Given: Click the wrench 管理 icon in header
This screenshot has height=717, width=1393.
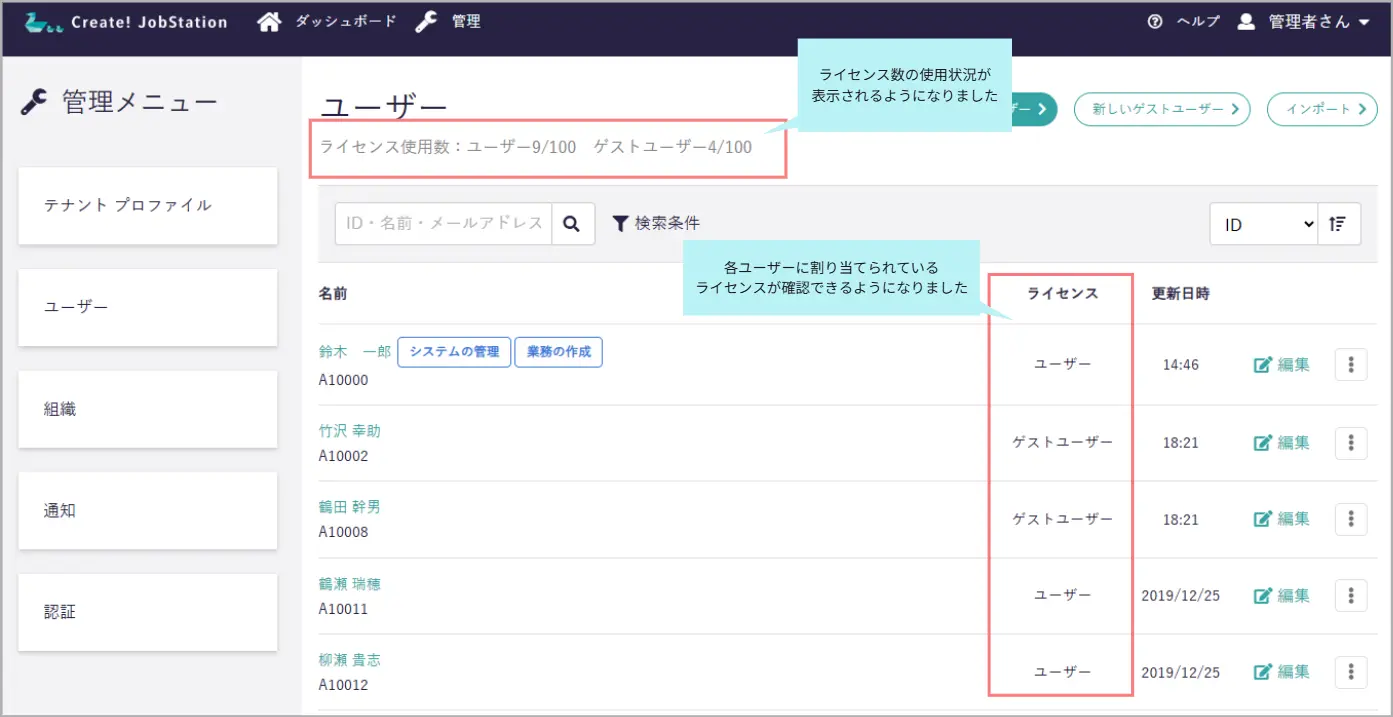Looking at the screenshot, I should pyautogui.click(x=427, y=22).
